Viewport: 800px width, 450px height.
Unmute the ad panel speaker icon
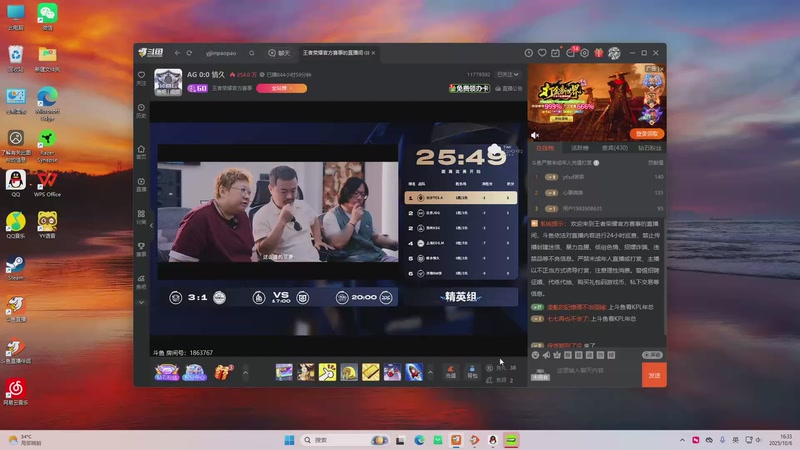click(535, 135)
